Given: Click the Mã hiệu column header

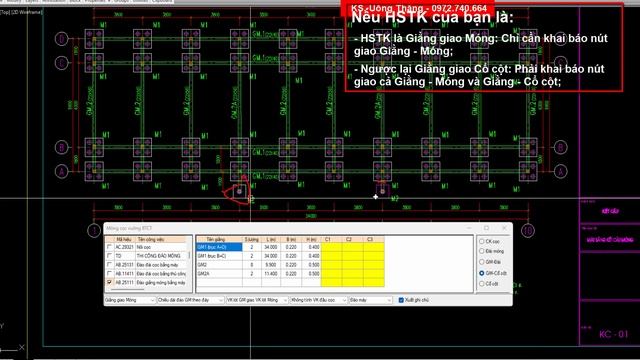Looking at the screenshot, I should click(x=124, y=239).
